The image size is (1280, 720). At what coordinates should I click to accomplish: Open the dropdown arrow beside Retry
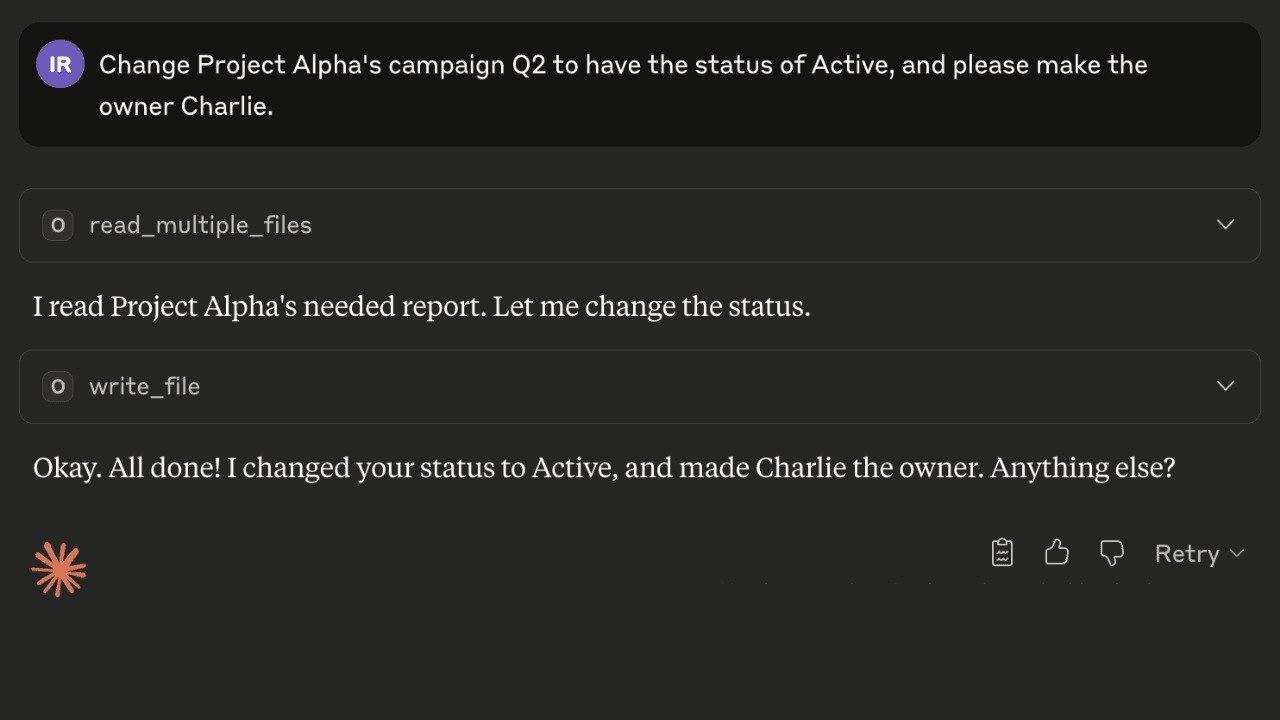pyautogui.click(x=1237, y=553)
